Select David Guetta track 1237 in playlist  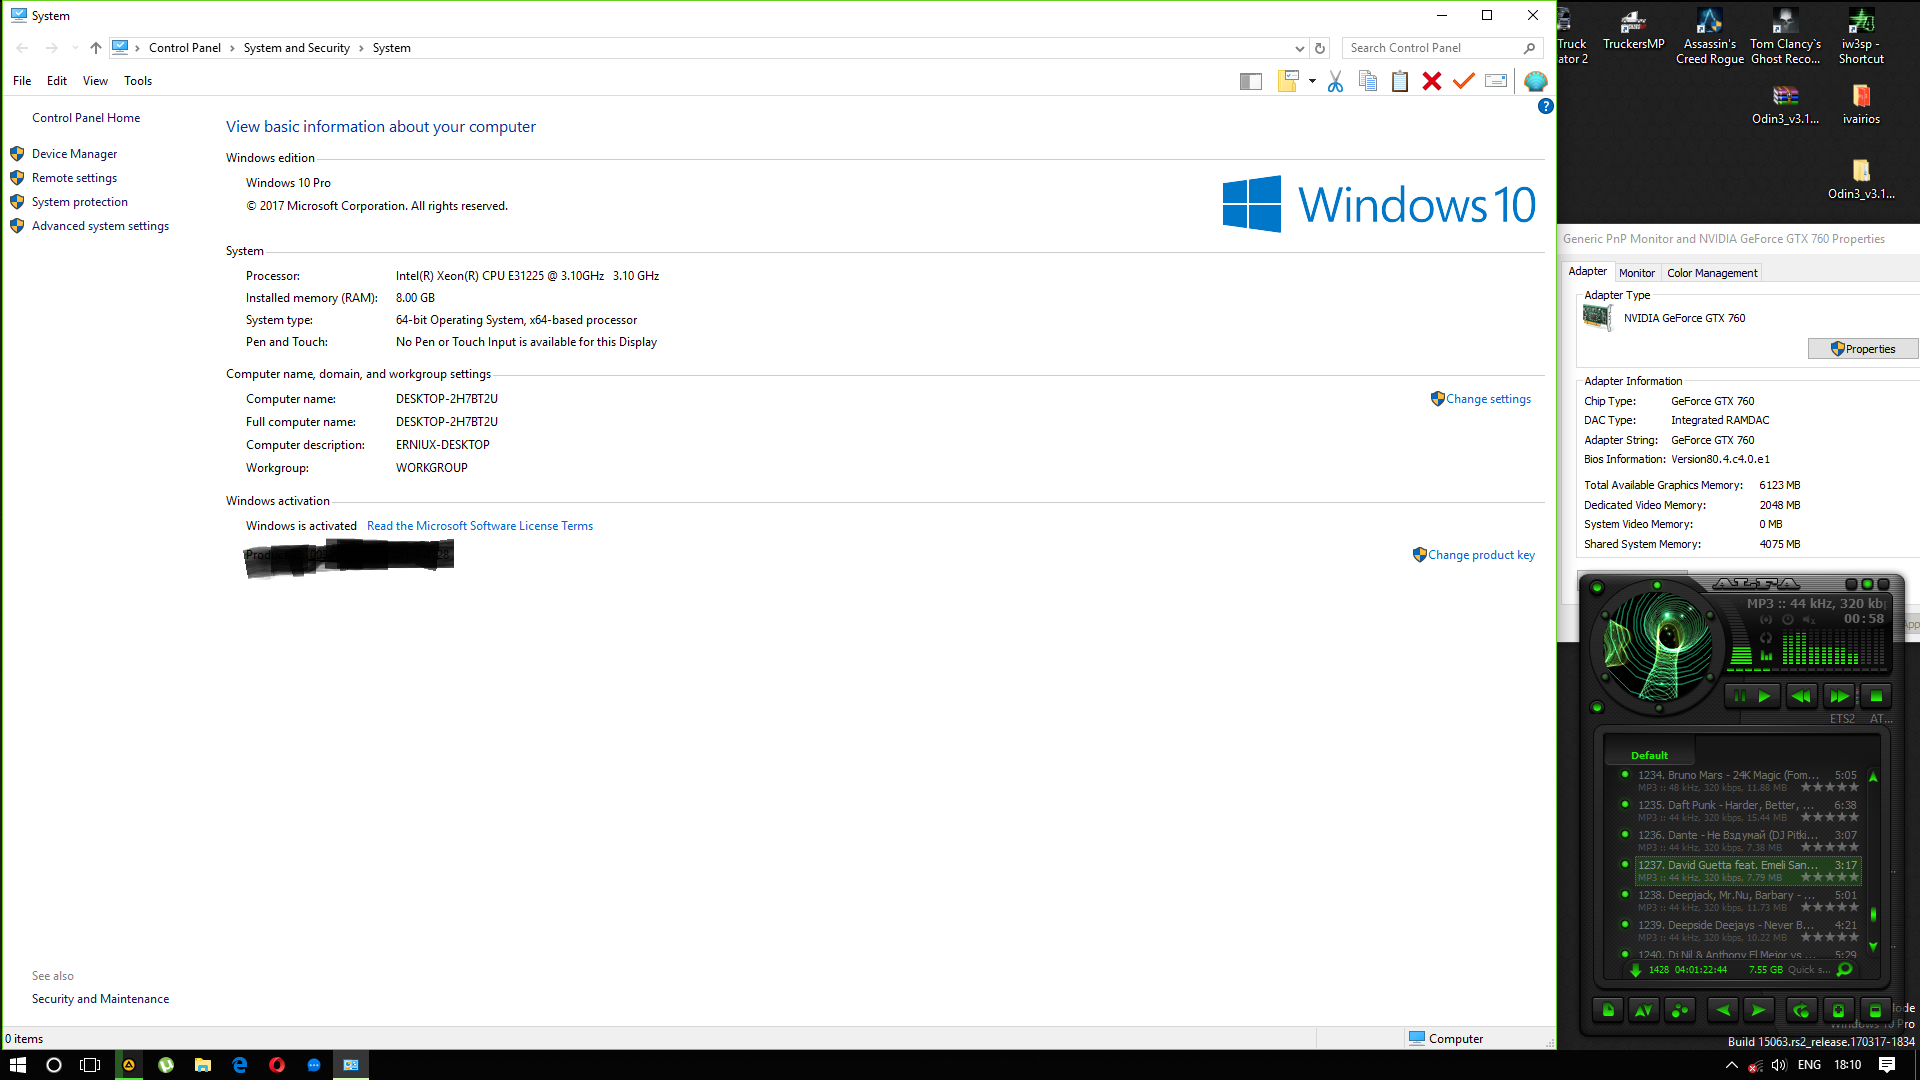tap(1747, 870)
